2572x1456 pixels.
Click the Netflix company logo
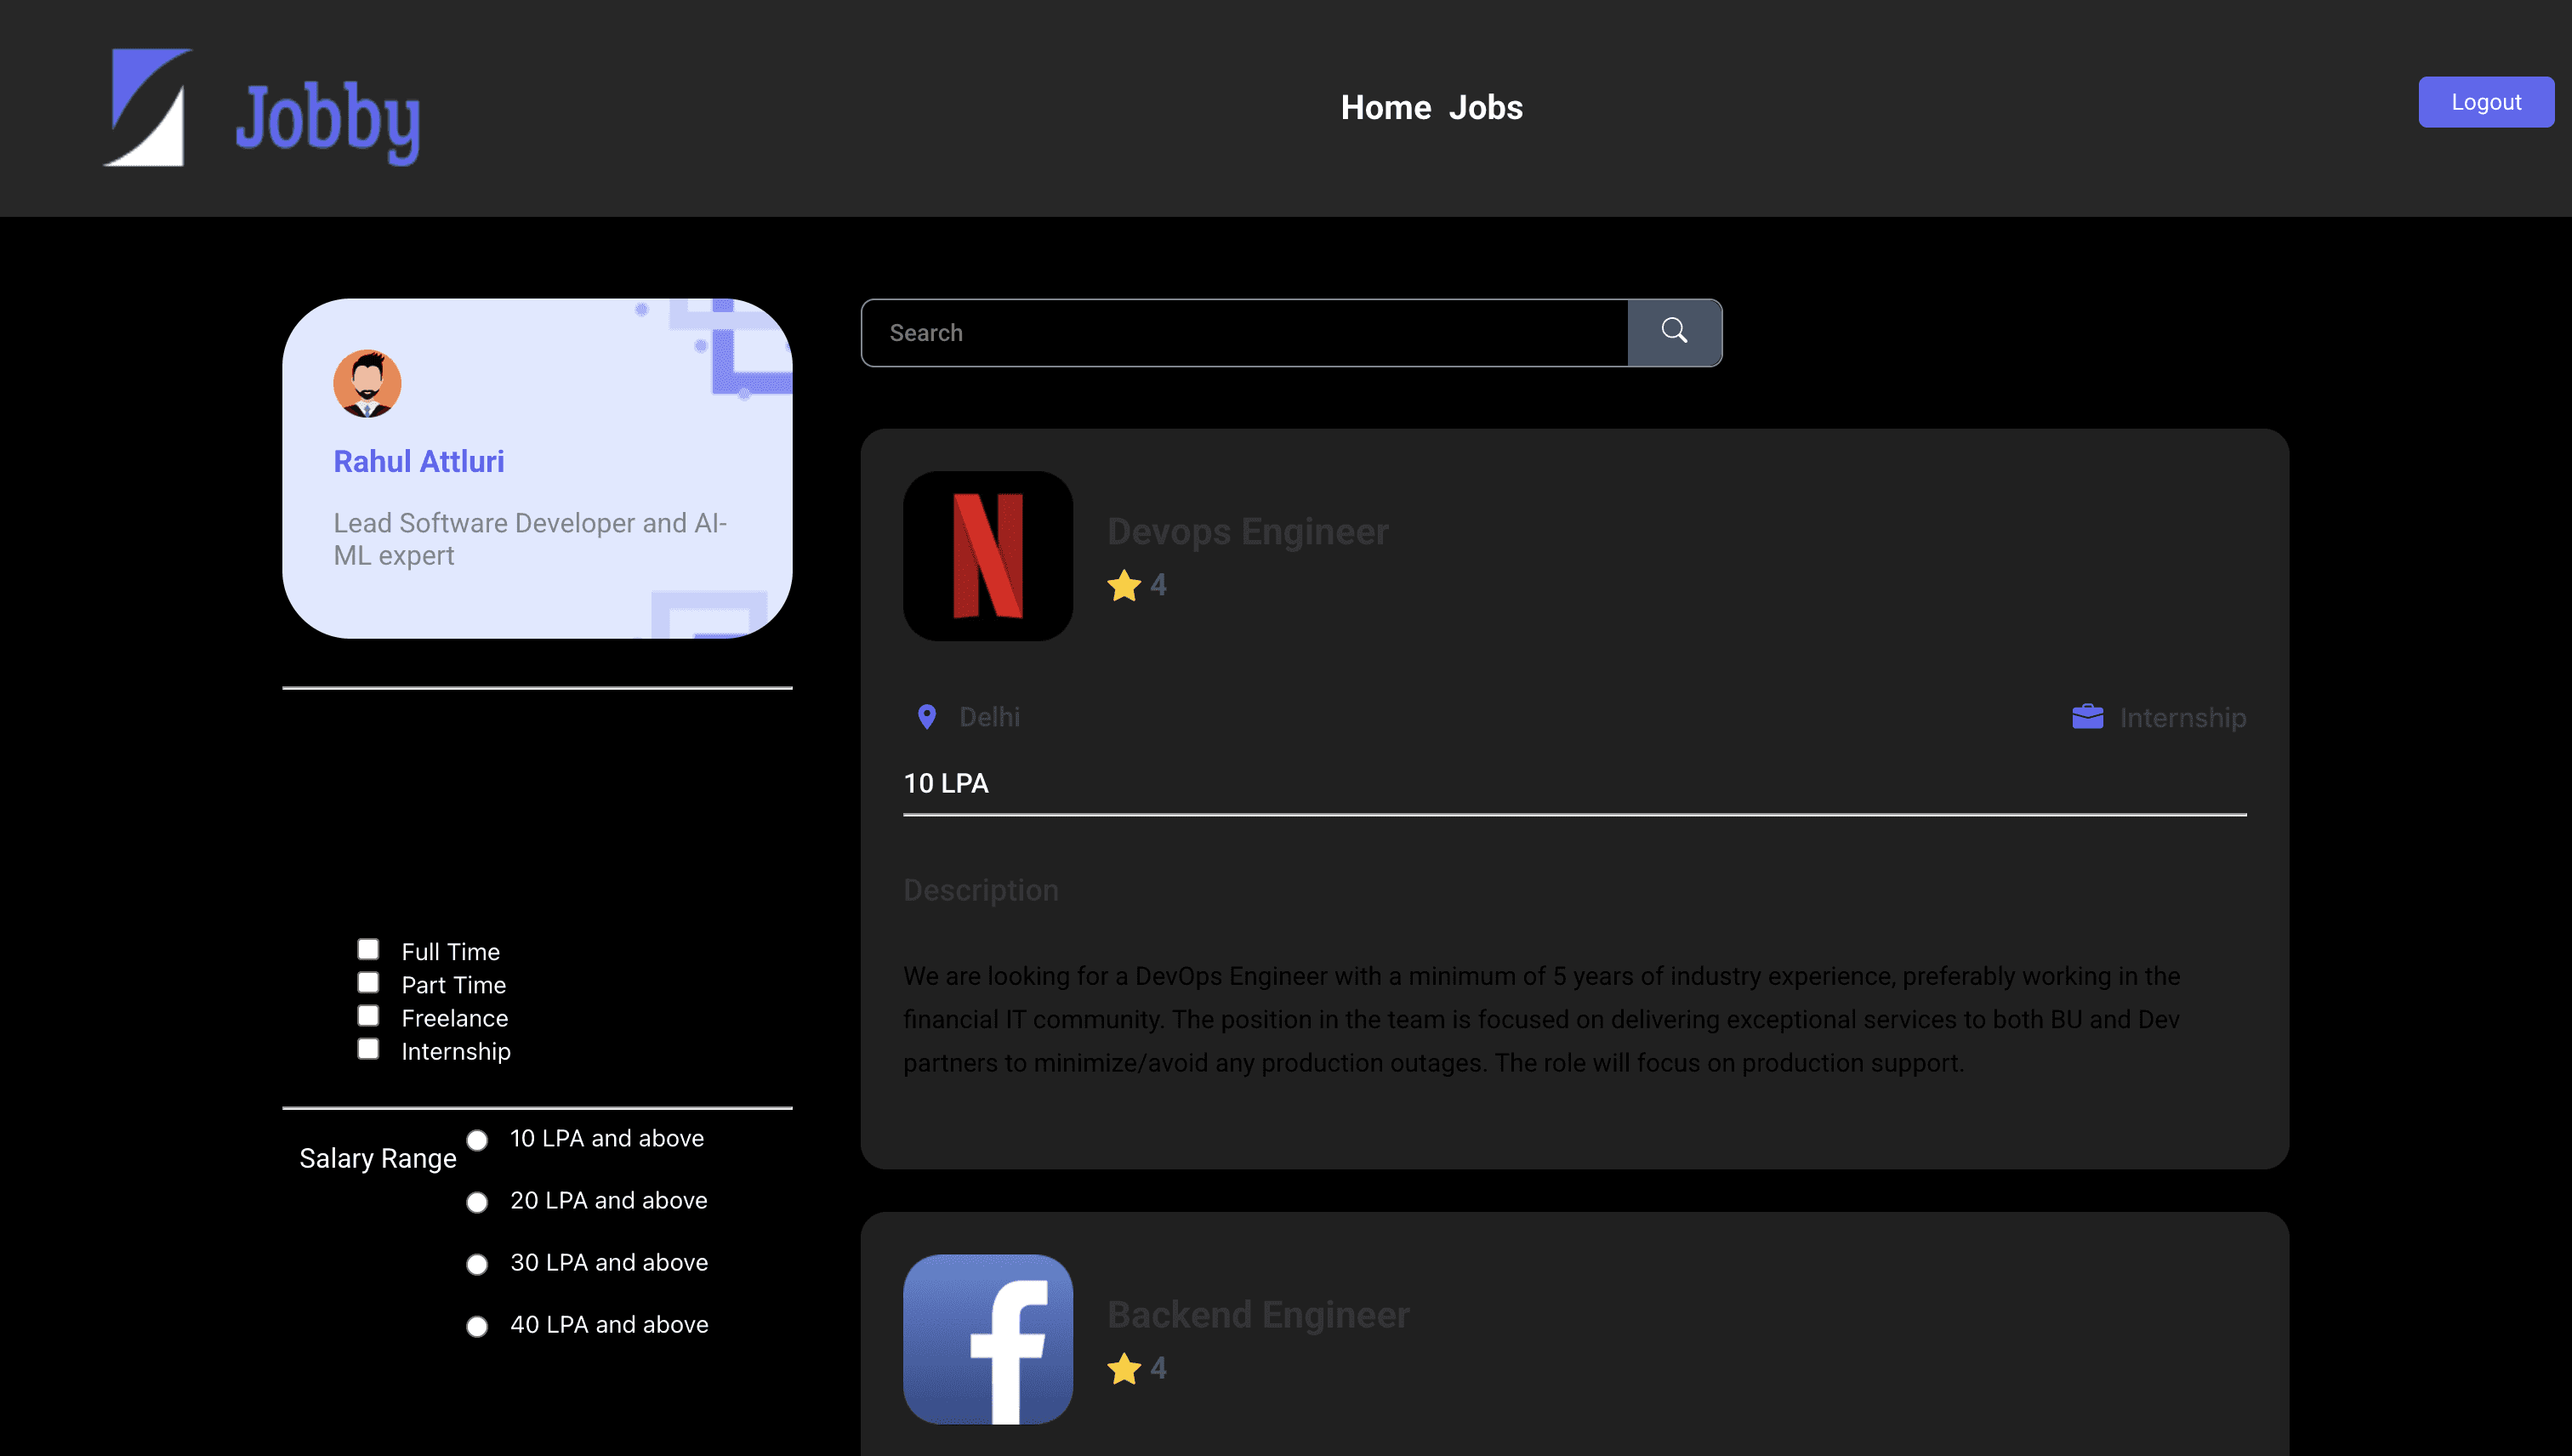pos(987,556)
